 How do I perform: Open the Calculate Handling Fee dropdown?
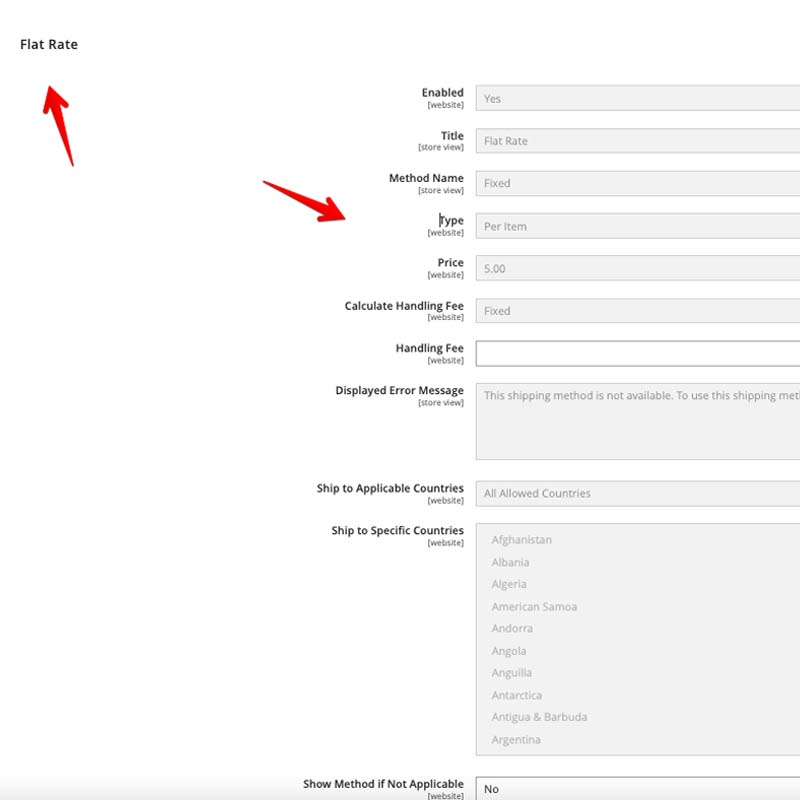pos(637,311)
